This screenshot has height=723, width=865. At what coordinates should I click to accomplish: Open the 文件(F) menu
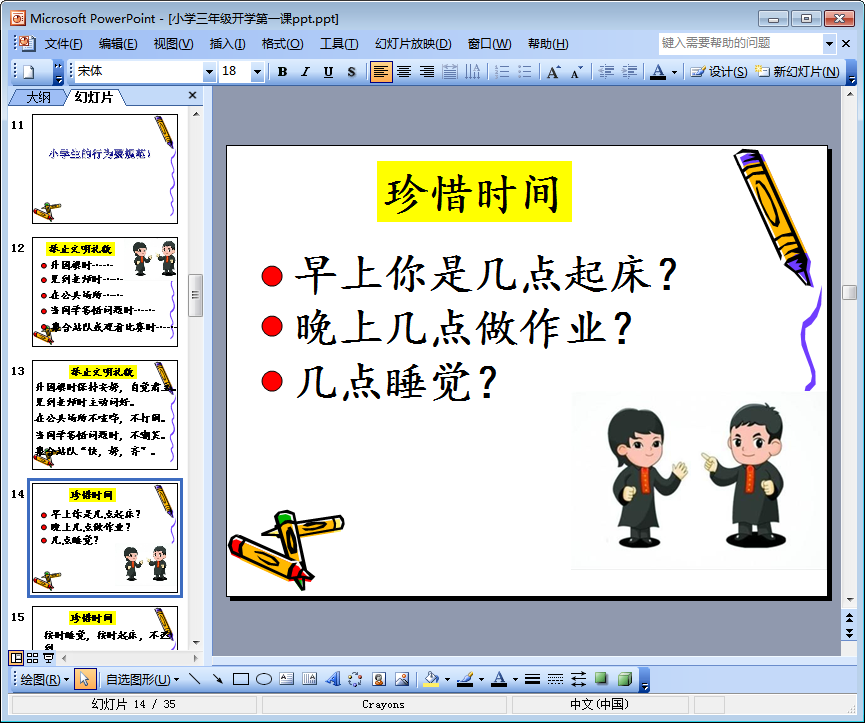63,44
